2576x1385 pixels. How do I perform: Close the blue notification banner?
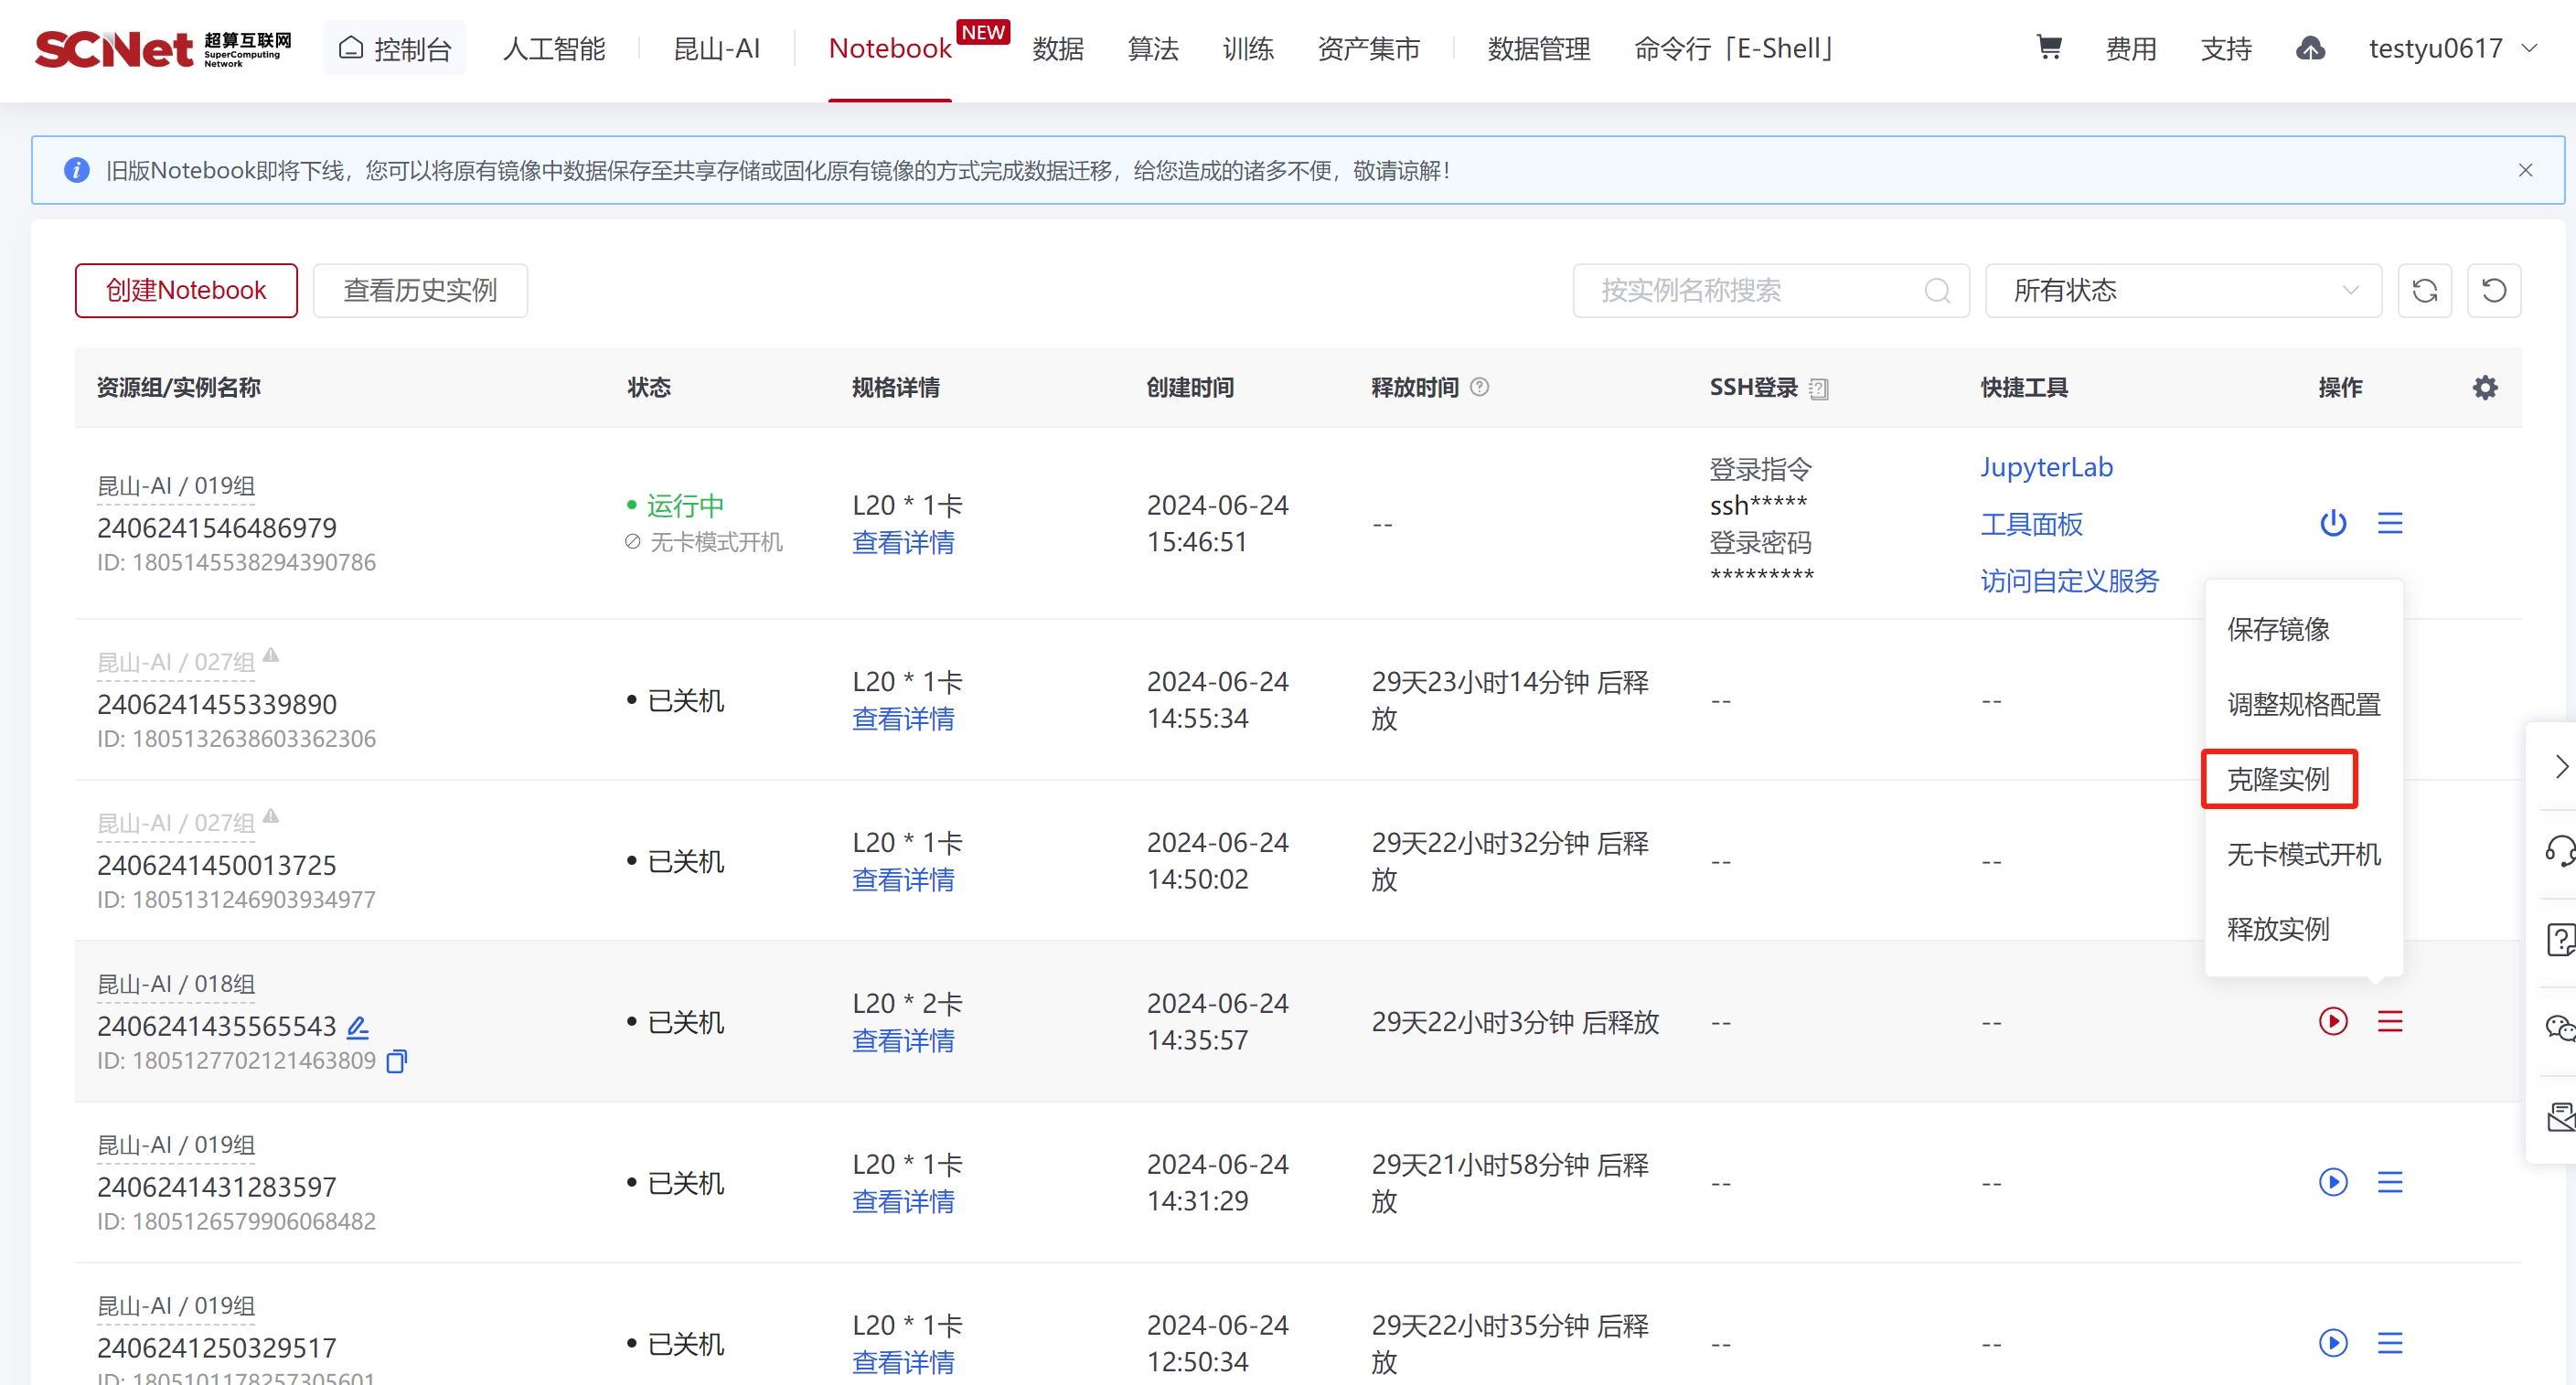2525,170
